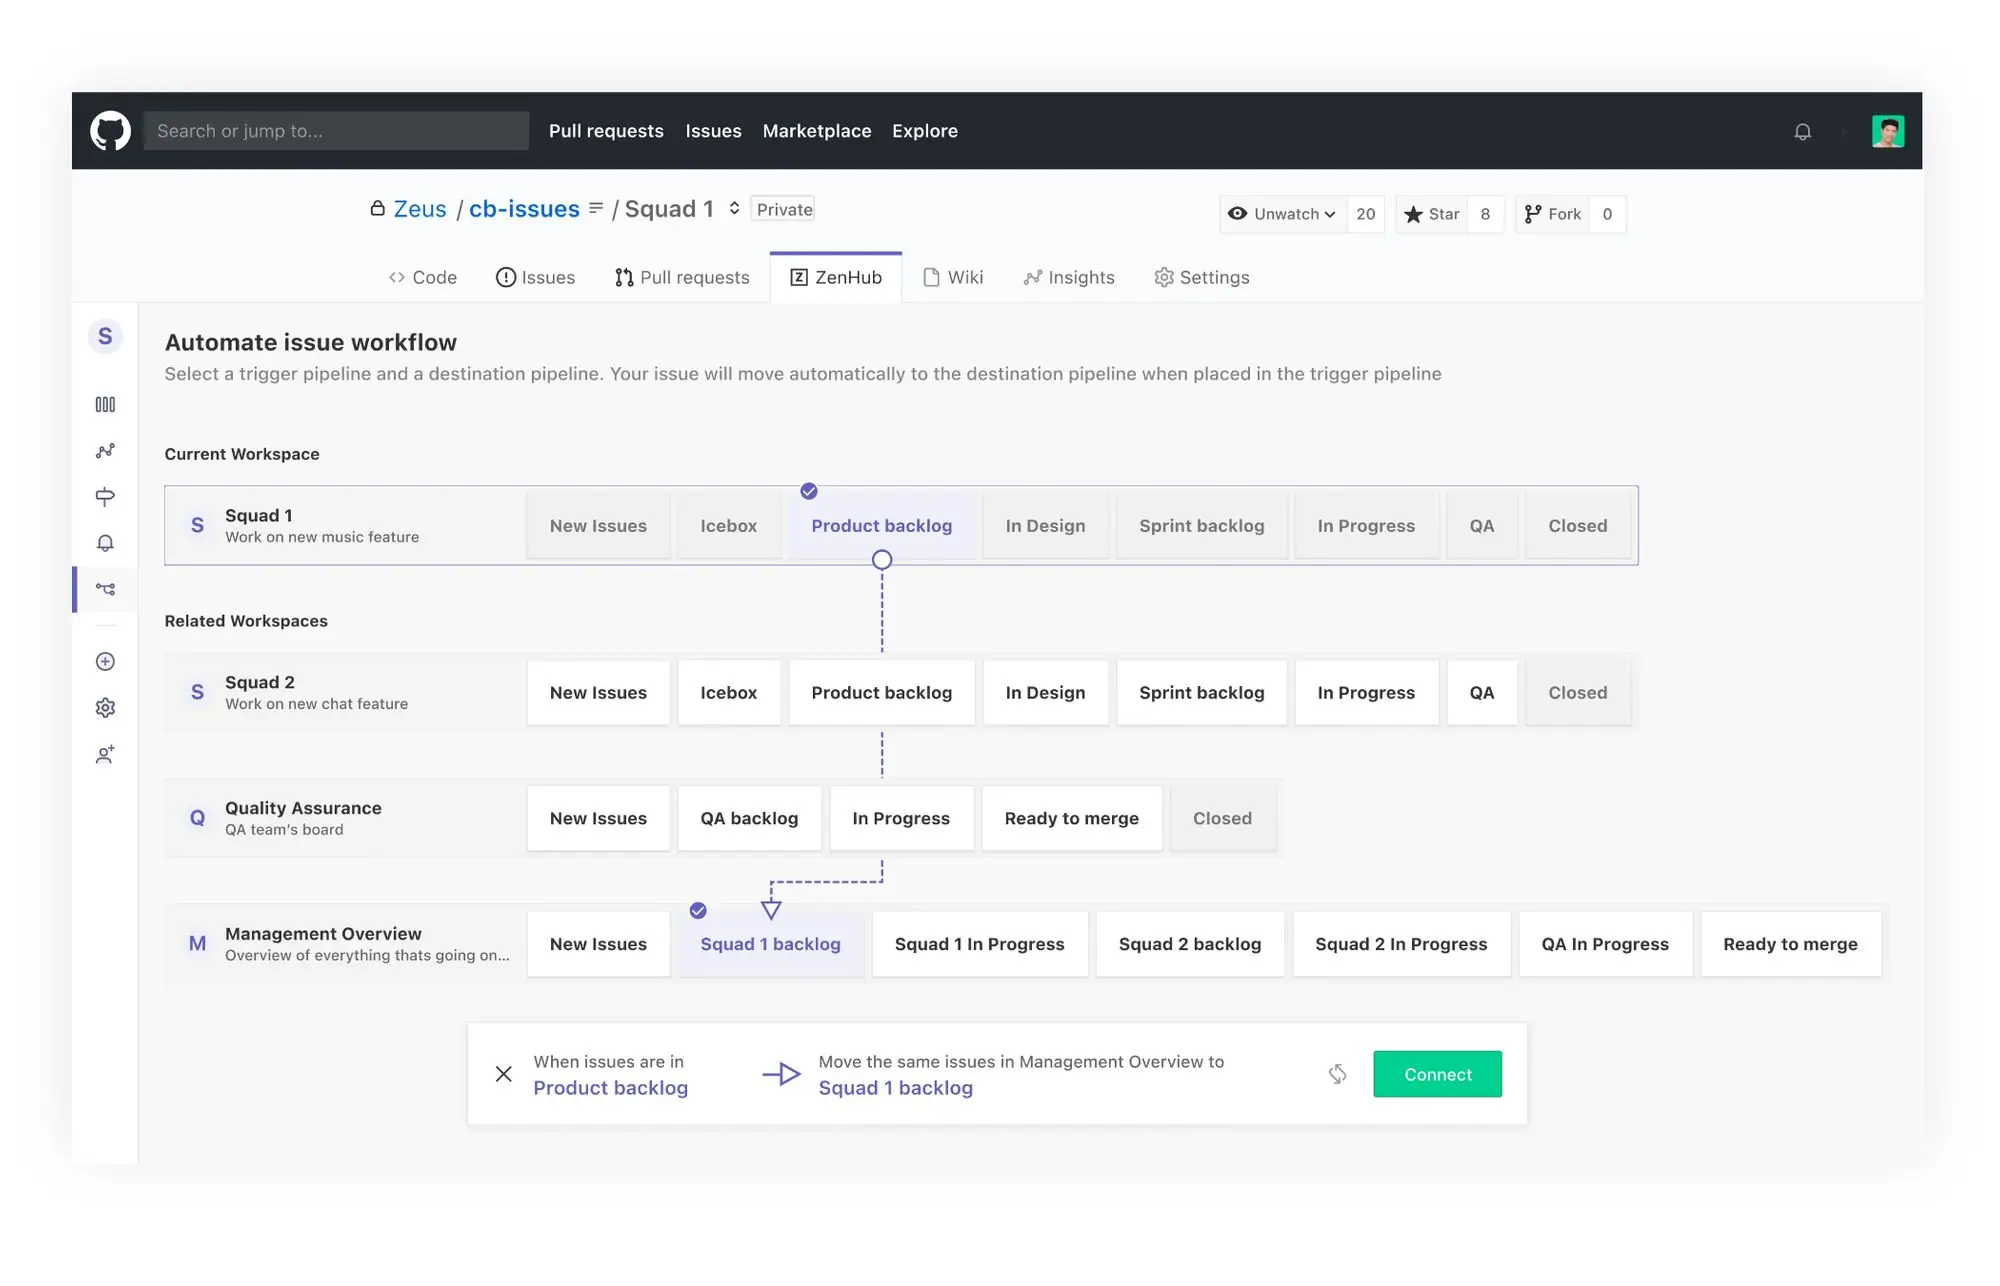The image size is (2000, 1286).
Task: Dismiss the connection bar with X
Action: pos(504,1074)
